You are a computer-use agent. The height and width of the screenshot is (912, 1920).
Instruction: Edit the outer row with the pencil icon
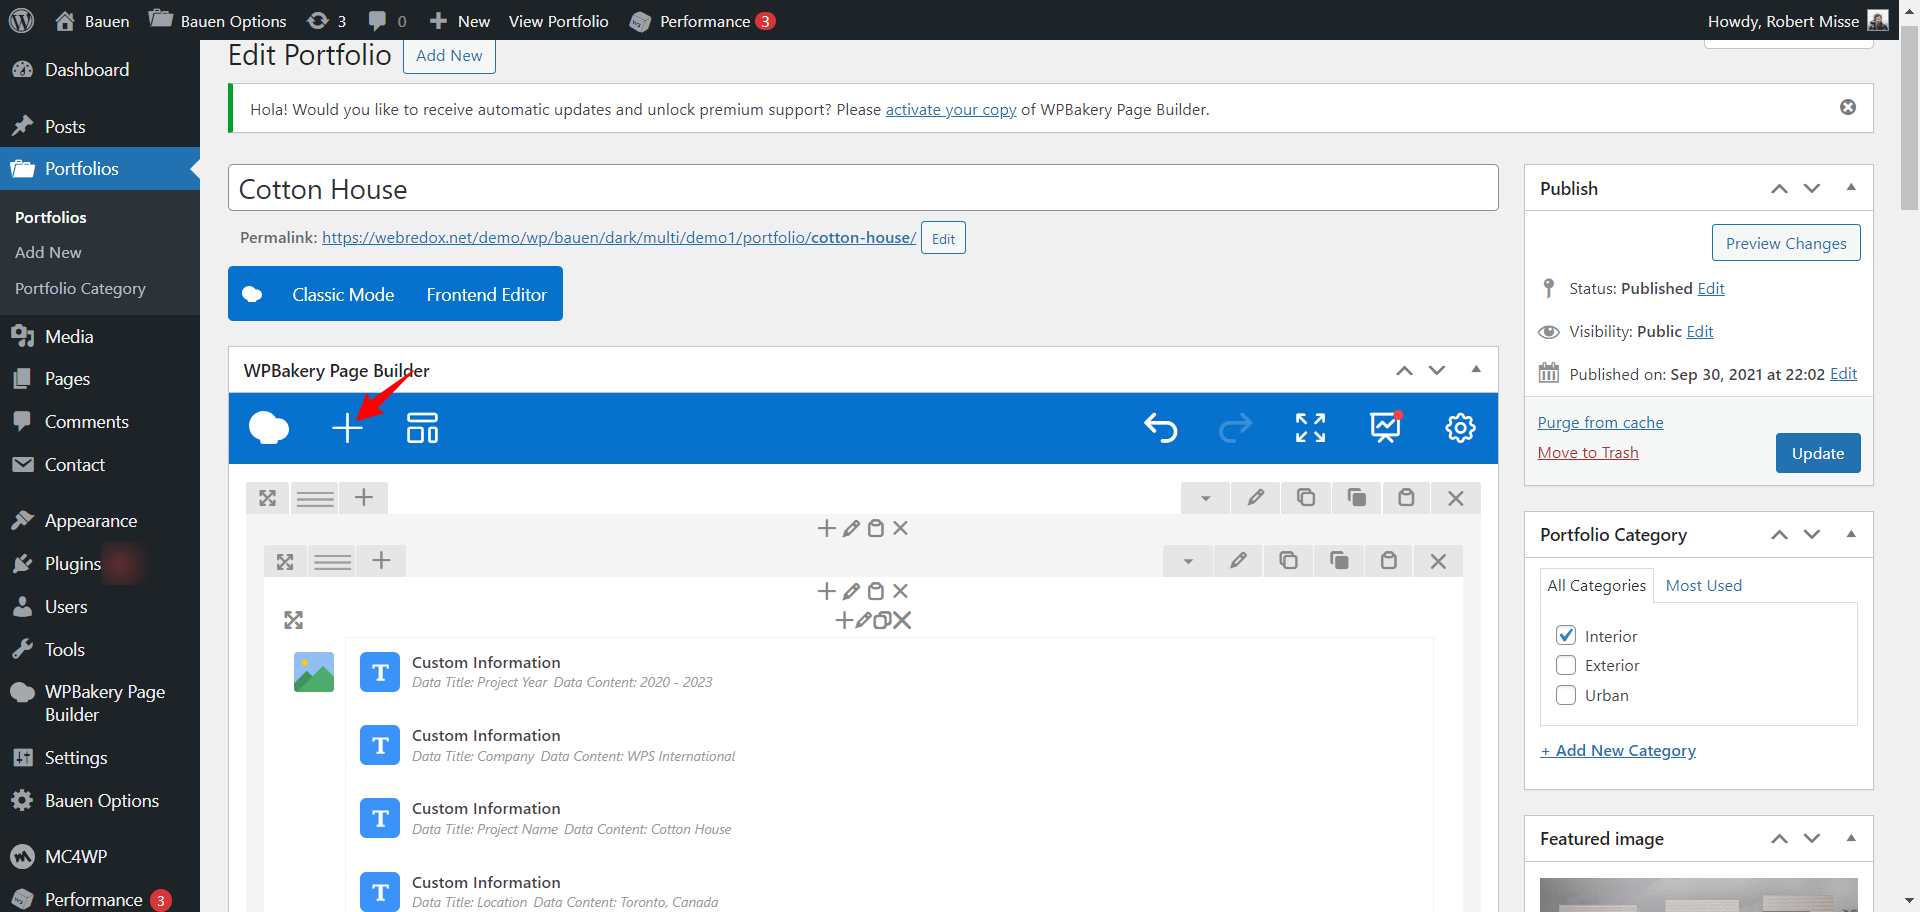pos(1256,497)
